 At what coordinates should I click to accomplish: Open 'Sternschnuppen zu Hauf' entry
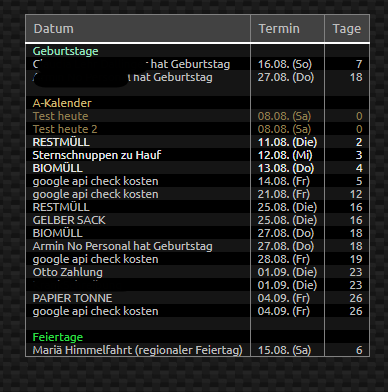pyautogui.click(x=97, y=155)
